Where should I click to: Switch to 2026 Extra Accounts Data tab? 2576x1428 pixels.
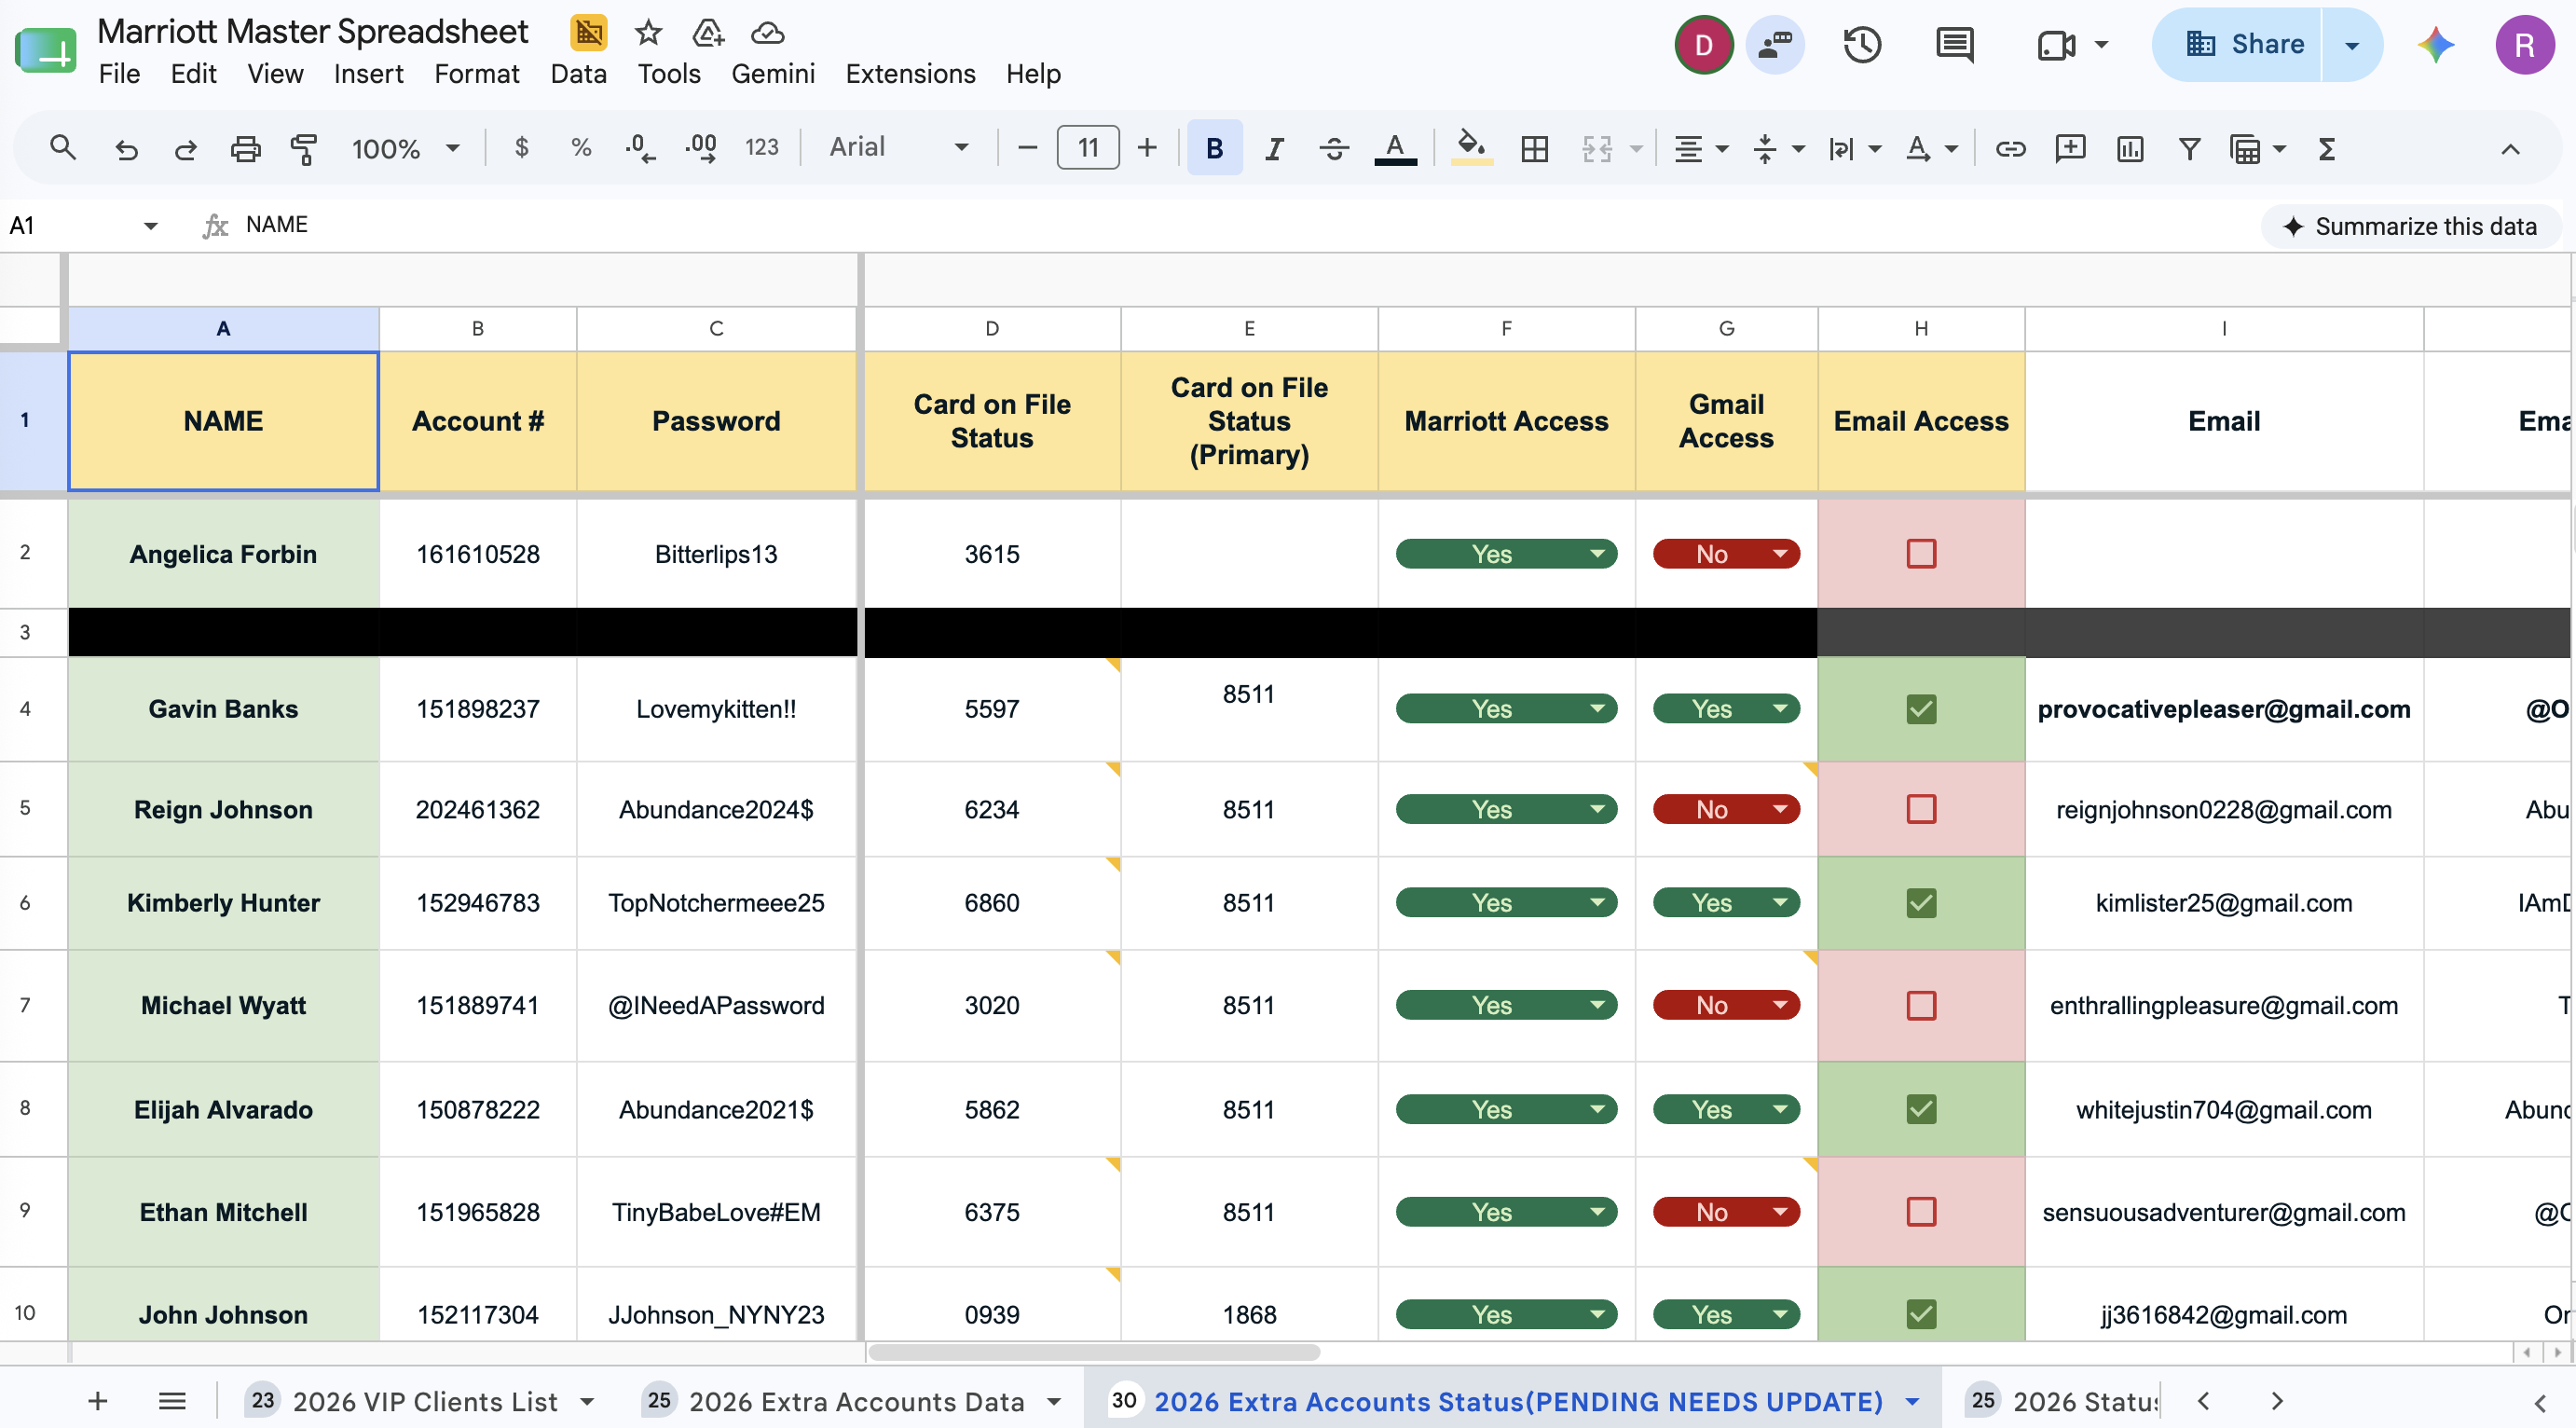(856, 1401)
